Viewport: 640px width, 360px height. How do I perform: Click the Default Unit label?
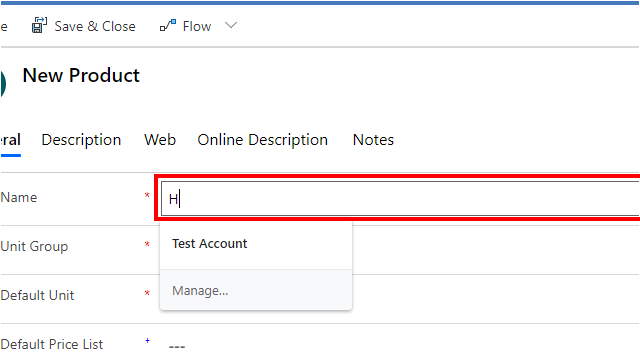(x=37, y=296)
